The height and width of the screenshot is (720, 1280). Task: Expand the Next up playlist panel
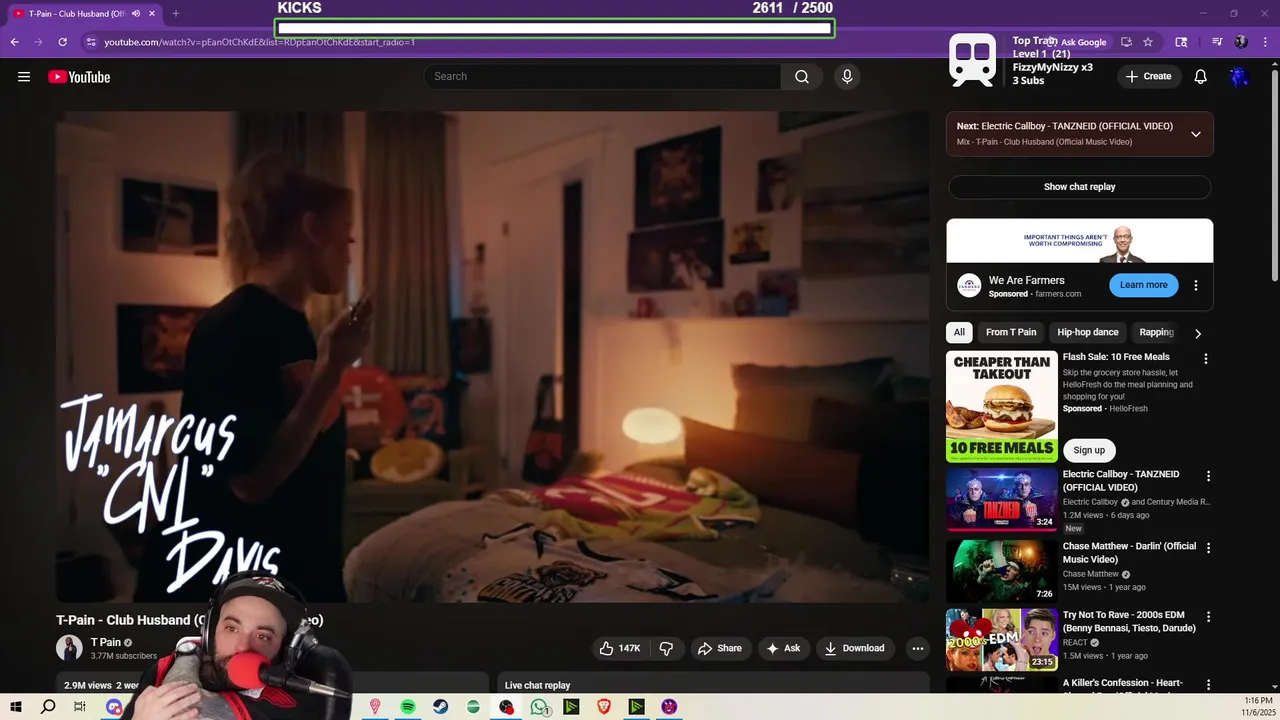point(1196,134)
